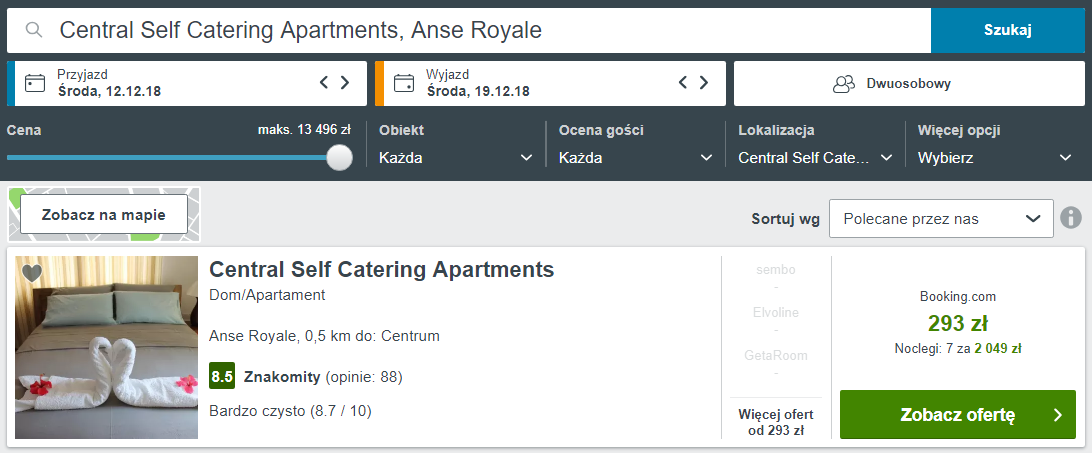Advance check-in date with next arrow
Image resolution: width=1092 pixels, height=453 pixels.
coord(345,82)
